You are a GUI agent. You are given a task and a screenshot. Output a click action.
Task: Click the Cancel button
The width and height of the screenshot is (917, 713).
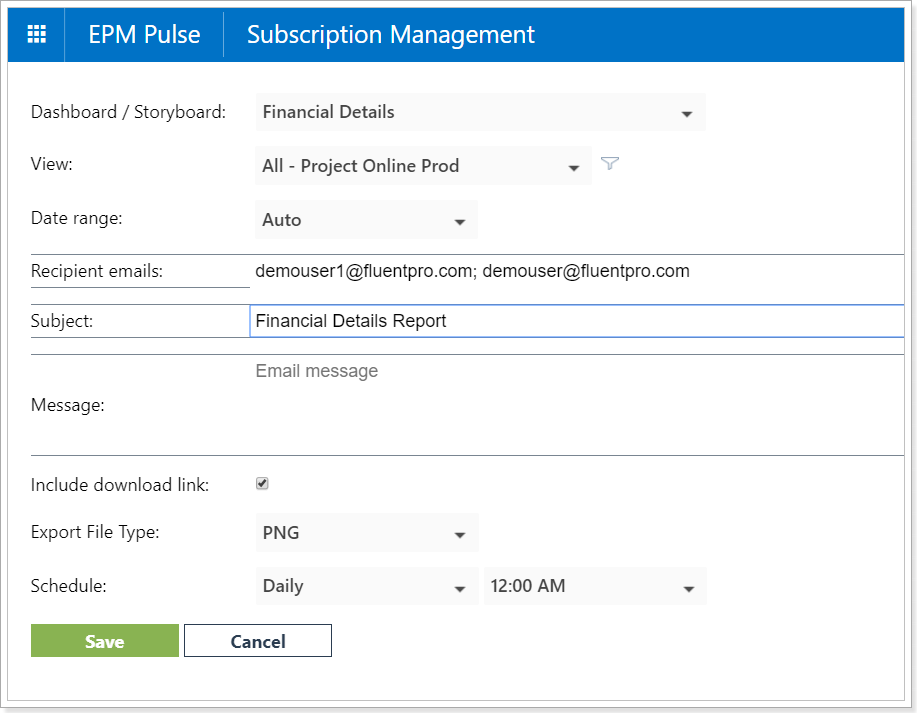coord(258,640)
